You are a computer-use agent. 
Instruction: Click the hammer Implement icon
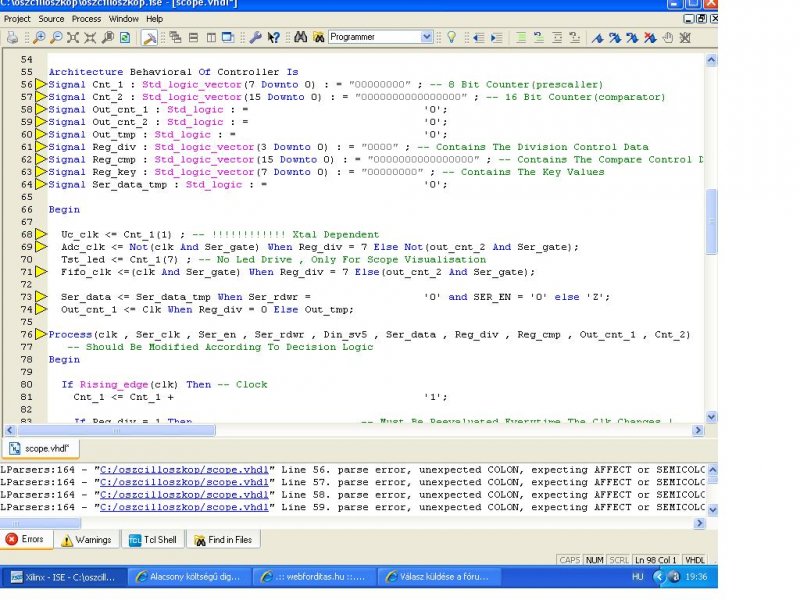(x=149, y=37)
